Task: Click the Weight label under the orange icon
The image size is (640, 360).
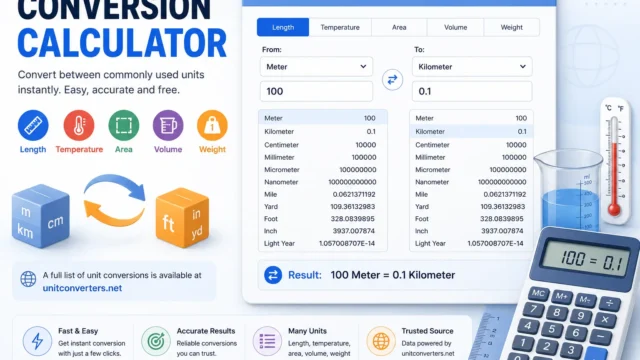Action: [212, 149]
